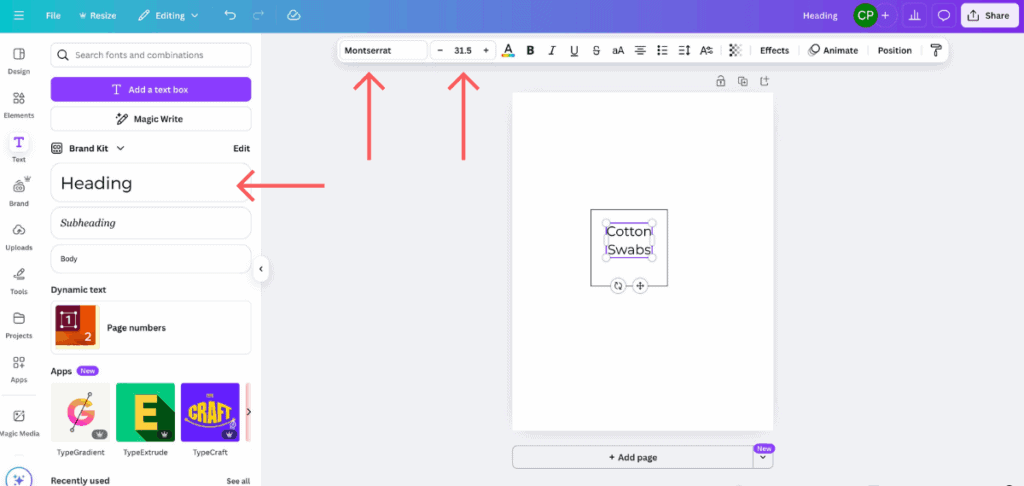
Task: Lock the page with padlock icon
Action: click(720, 81)
